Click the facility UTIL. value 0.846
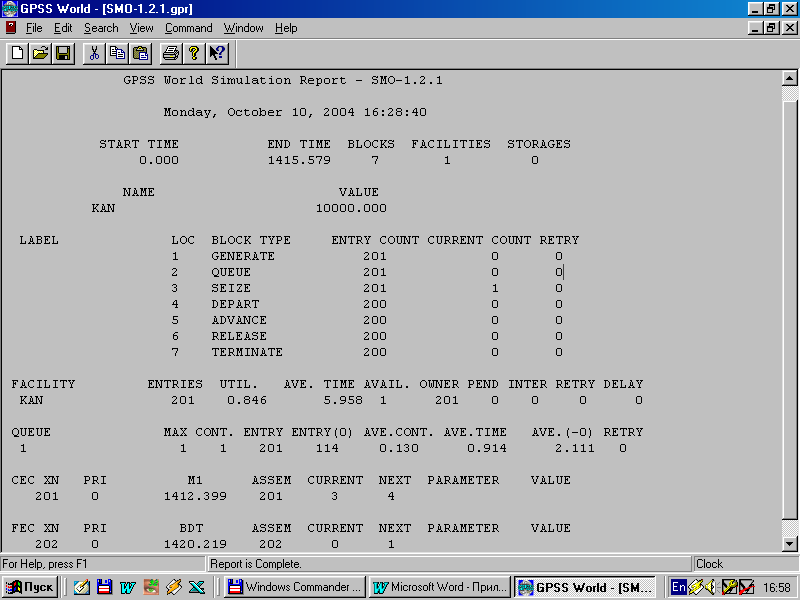 tap(247, 400)
